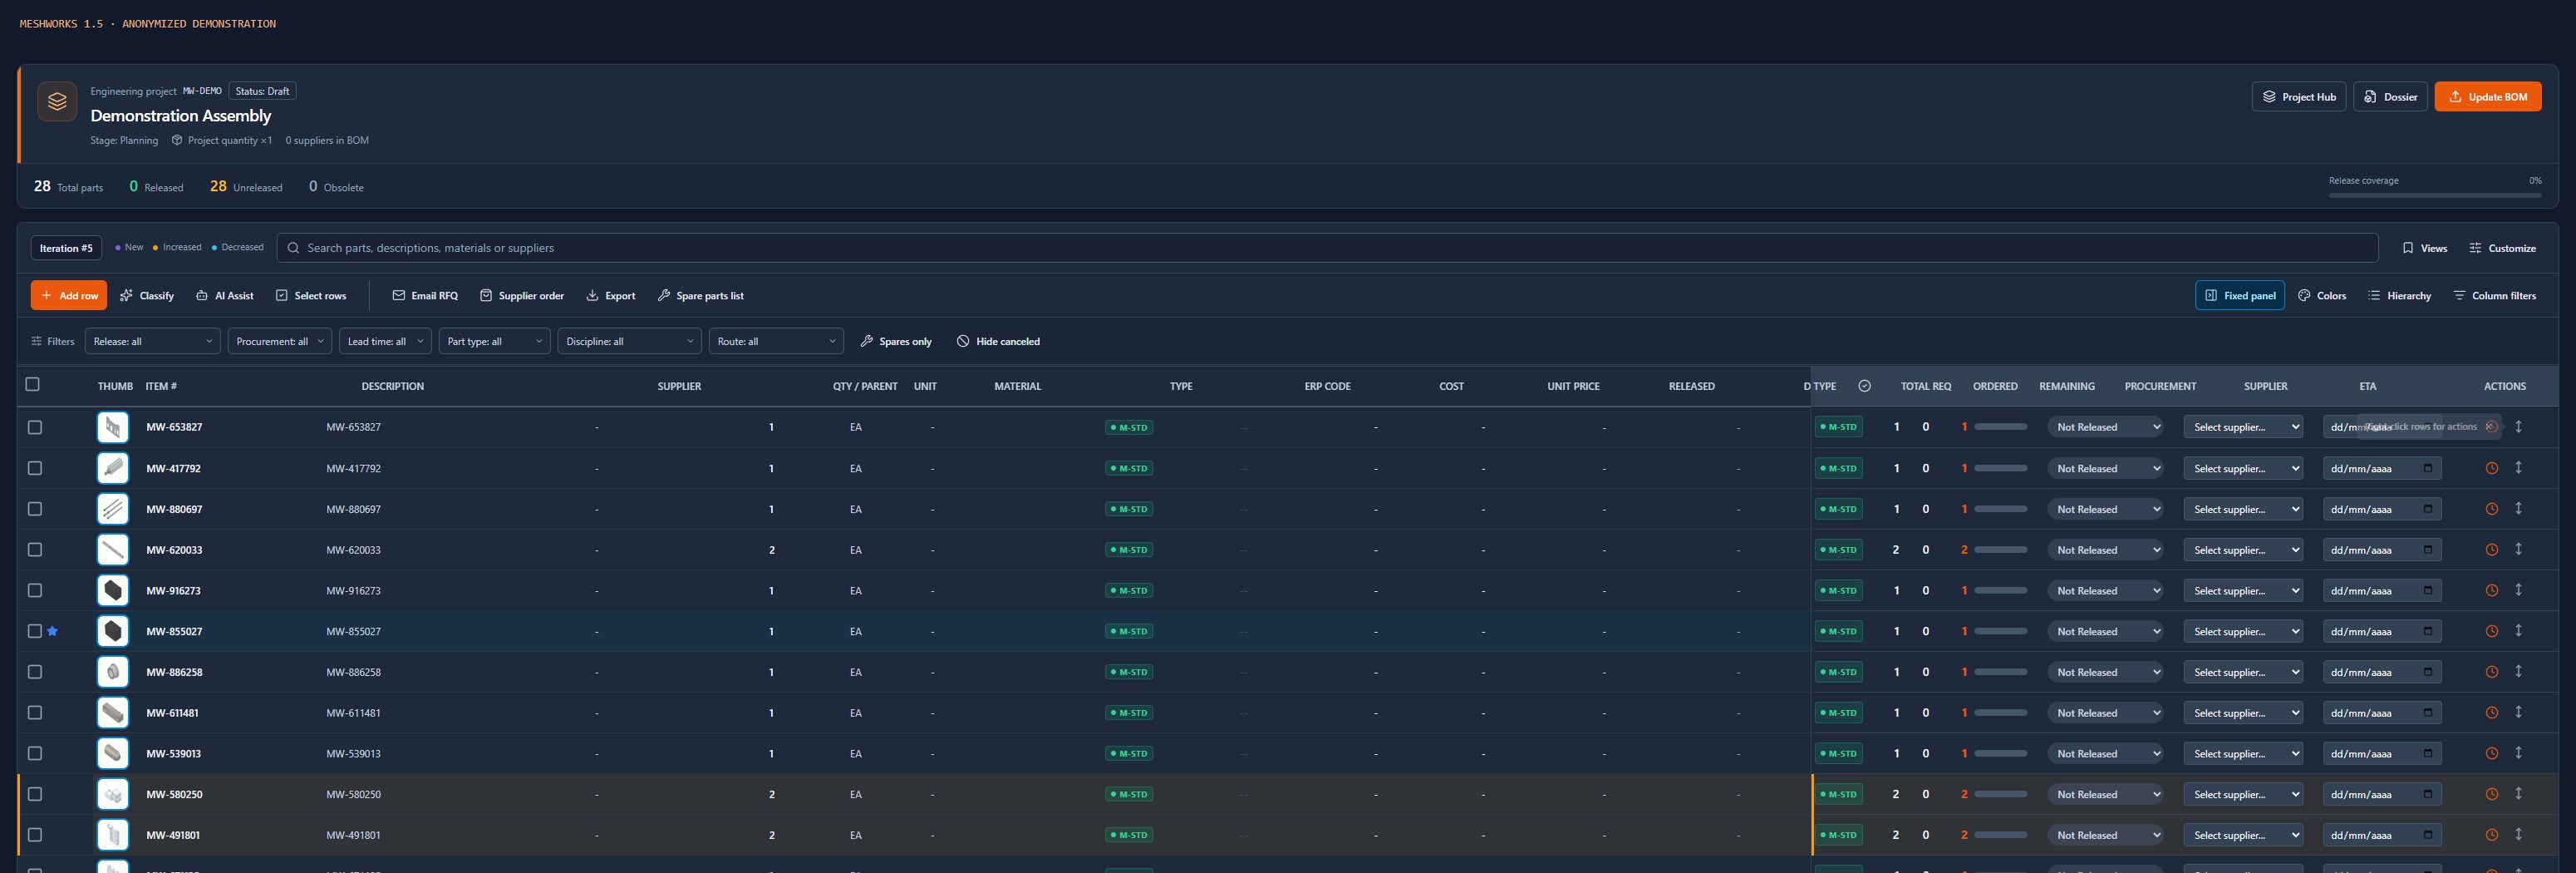2576x873 pixels.
Task: Click Select rows in the toolbar
Action: [311, 295]
